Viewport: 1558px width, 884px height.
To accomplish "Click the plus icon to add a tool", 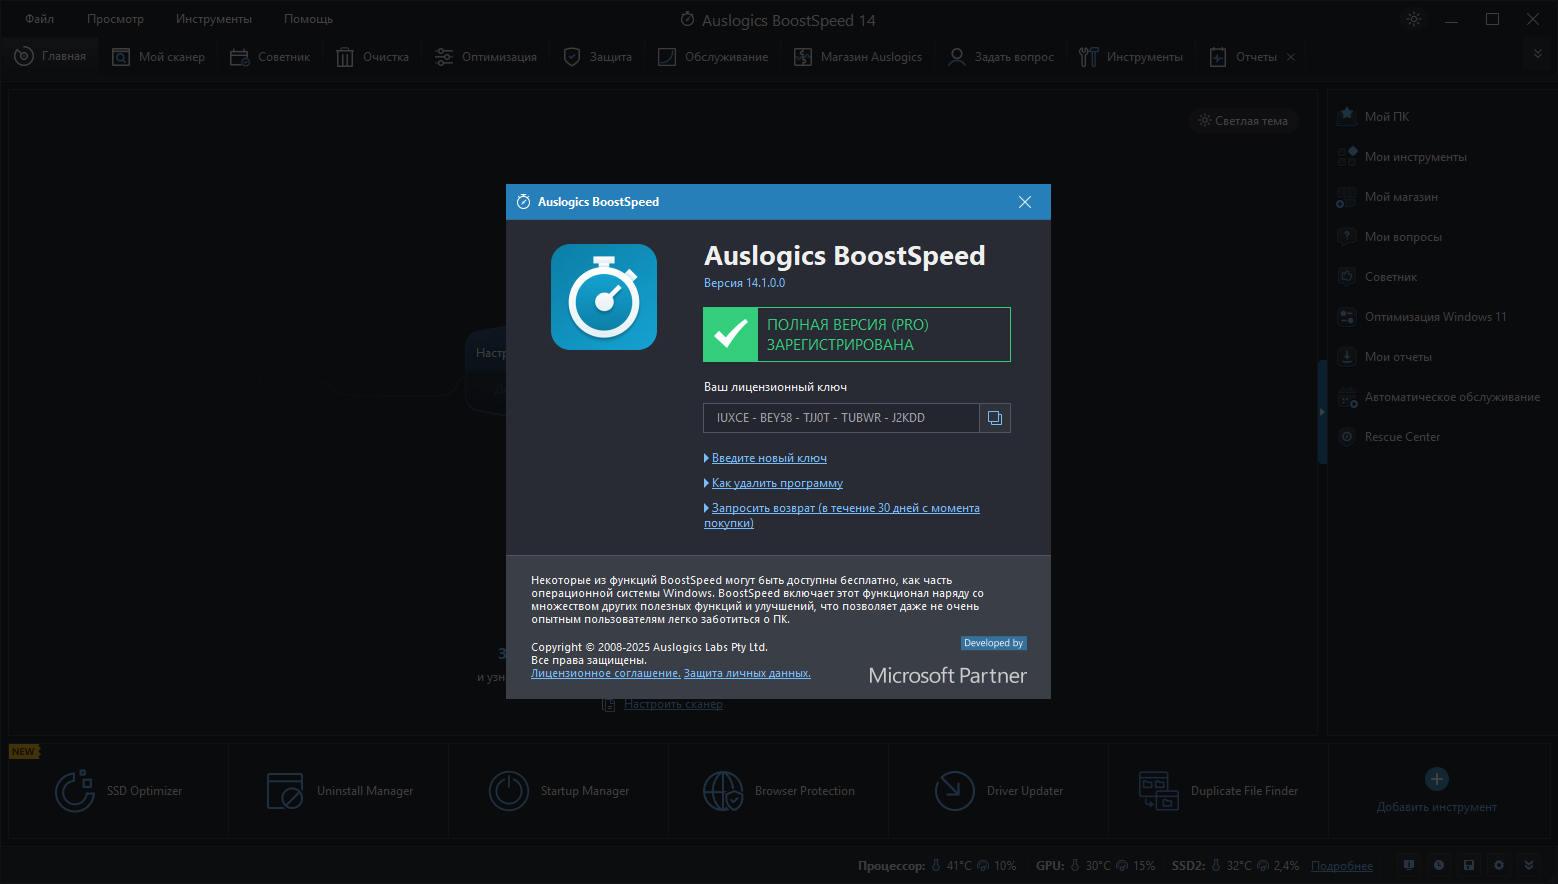I will coord(1437,779).
